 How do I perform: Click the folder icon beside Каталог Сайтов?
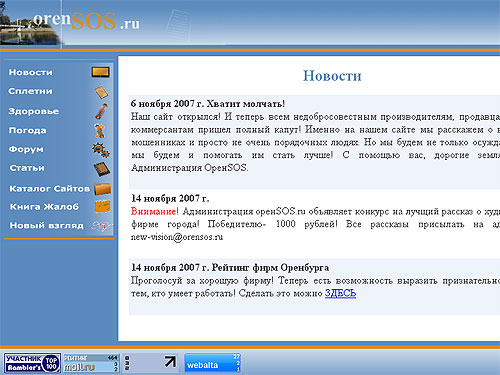pos(102,189)
